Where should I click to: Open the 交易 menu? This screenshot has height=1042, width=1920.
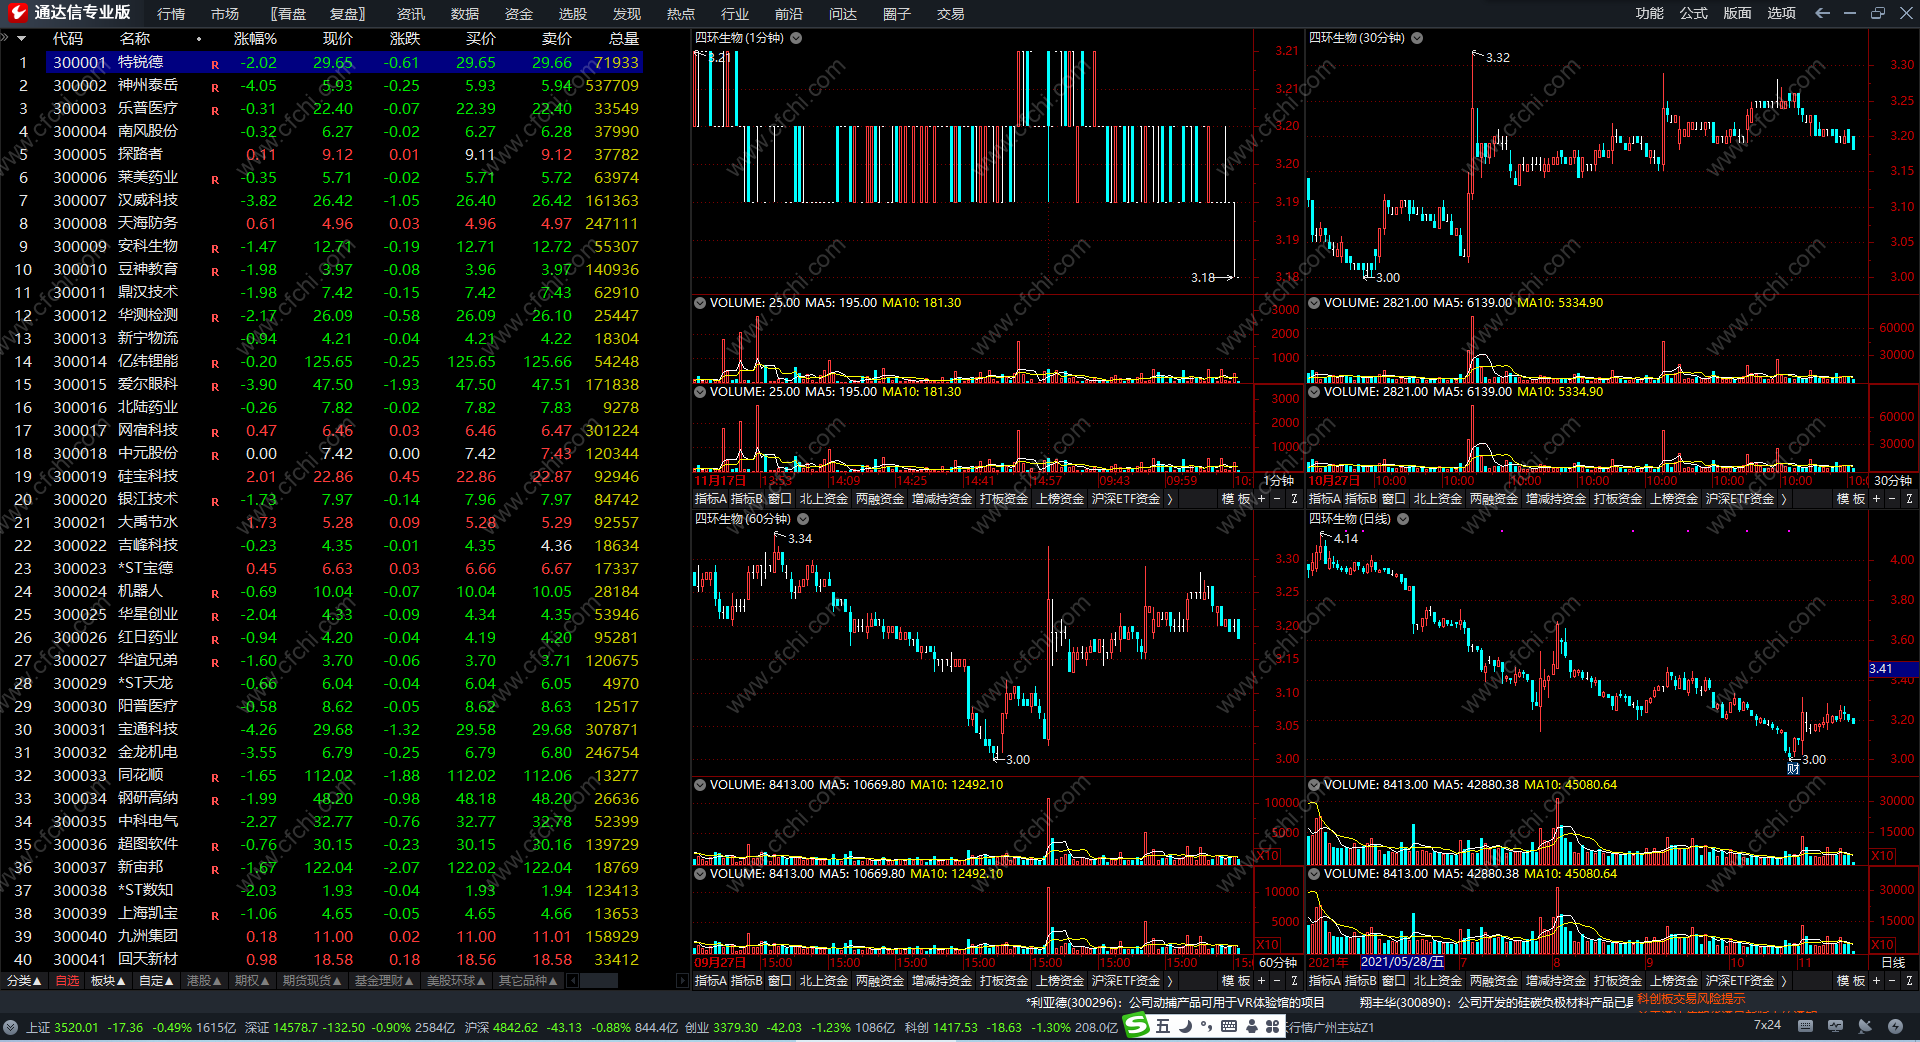coord(951,14)
